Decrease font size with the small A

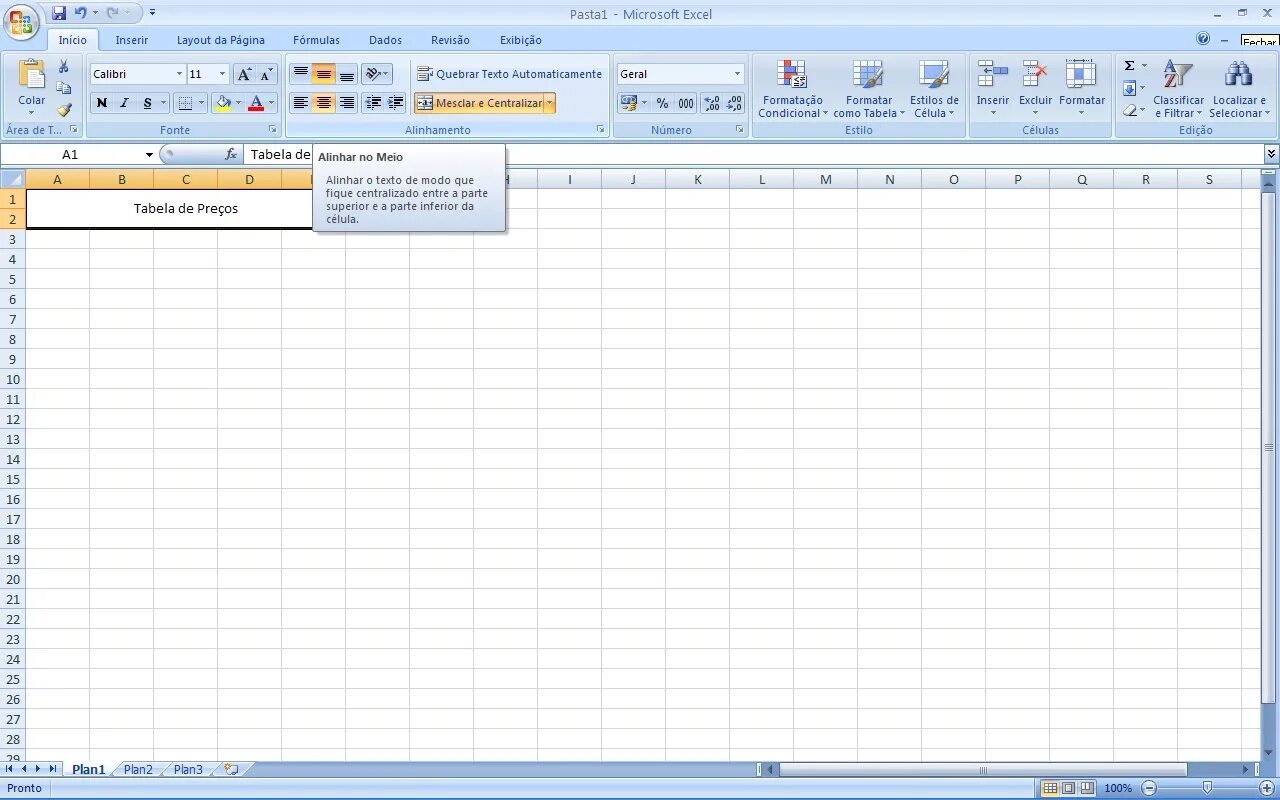pos(266,74)
